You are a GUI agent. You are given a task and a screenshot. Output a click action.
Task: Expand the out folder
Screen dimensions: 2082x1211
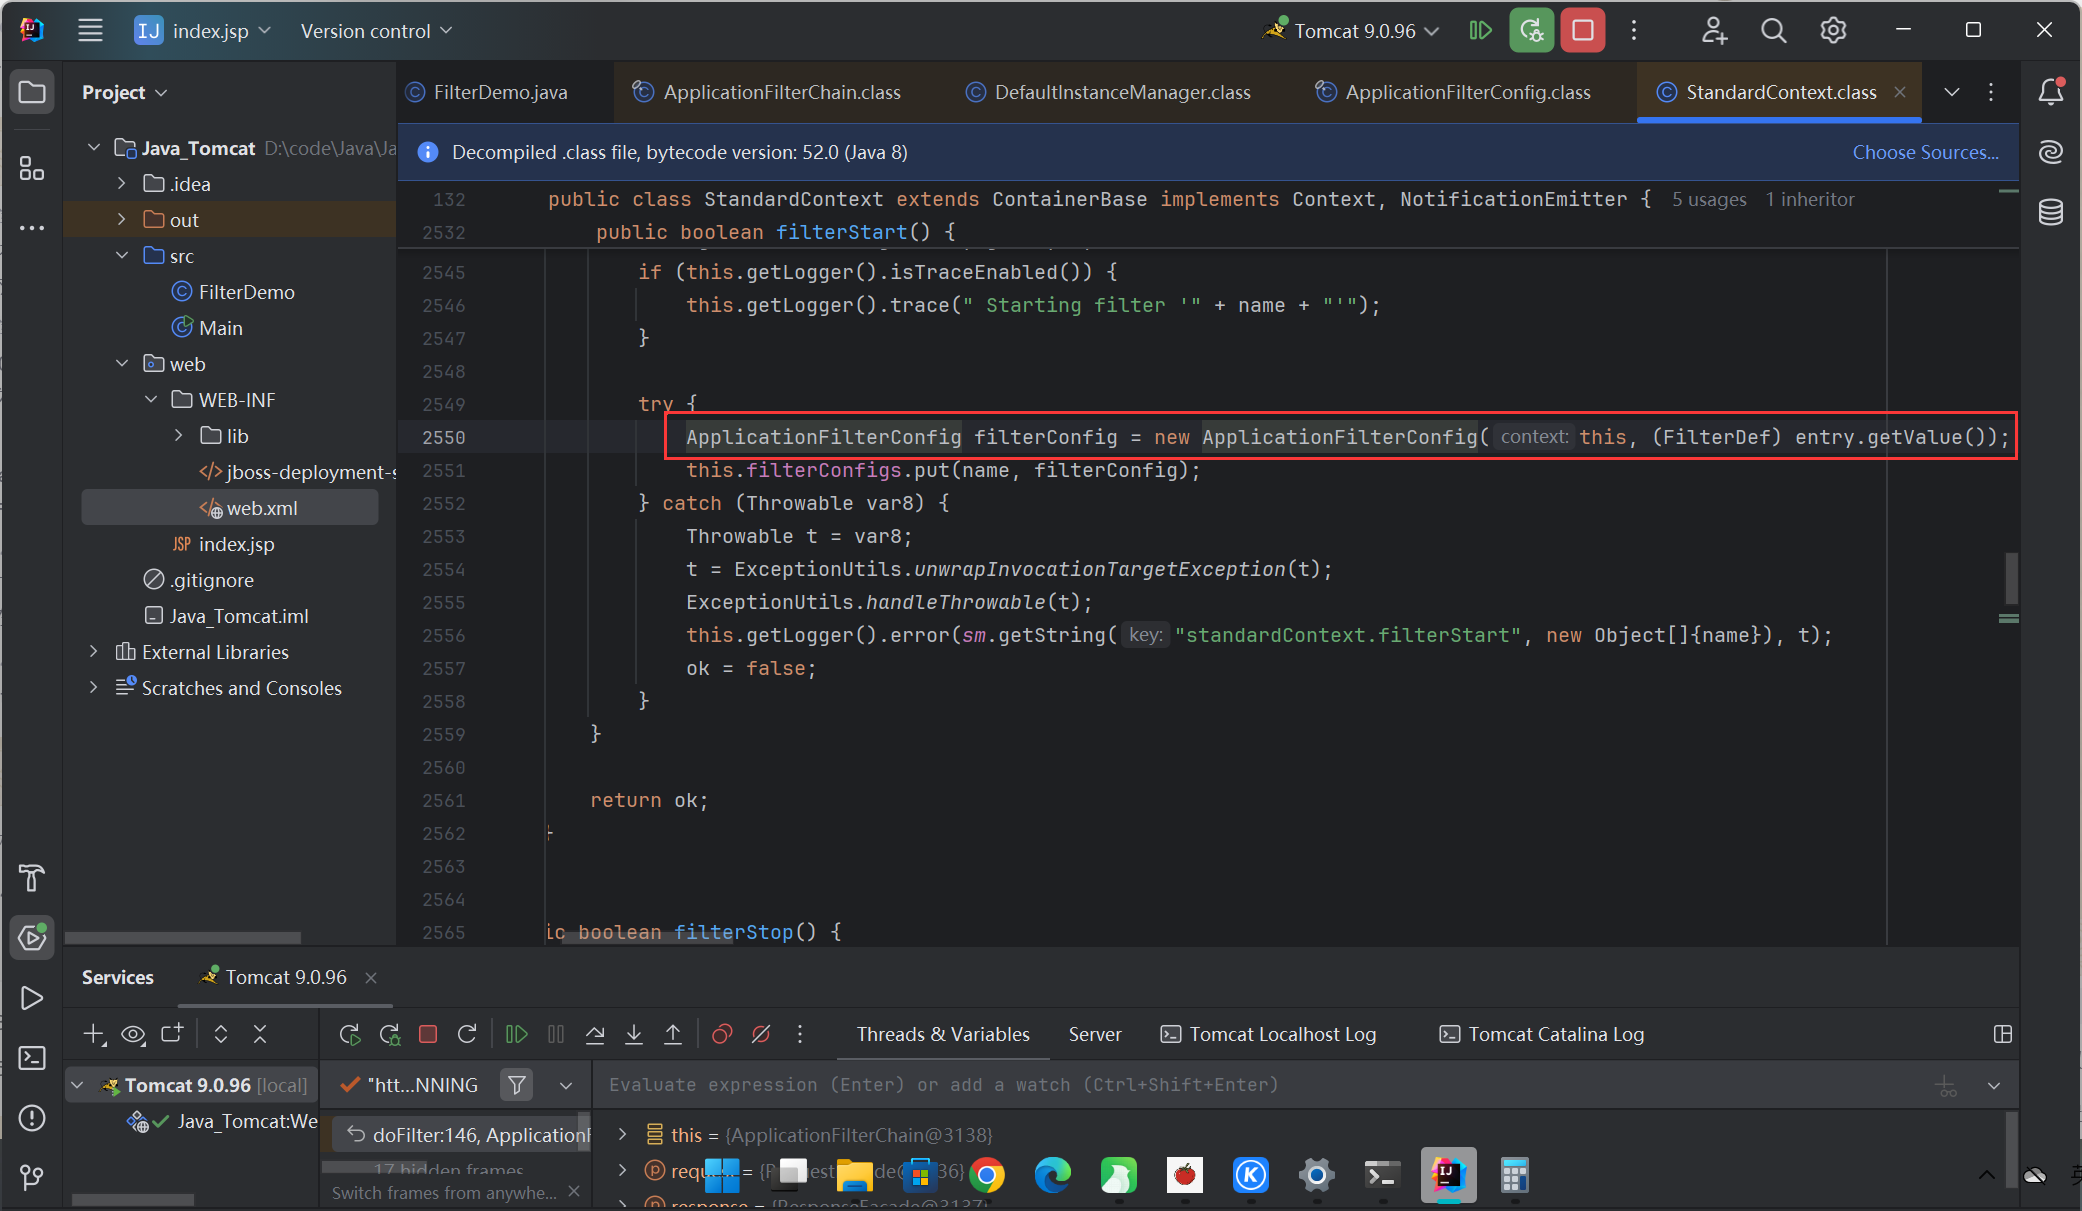tap(122, 220)
